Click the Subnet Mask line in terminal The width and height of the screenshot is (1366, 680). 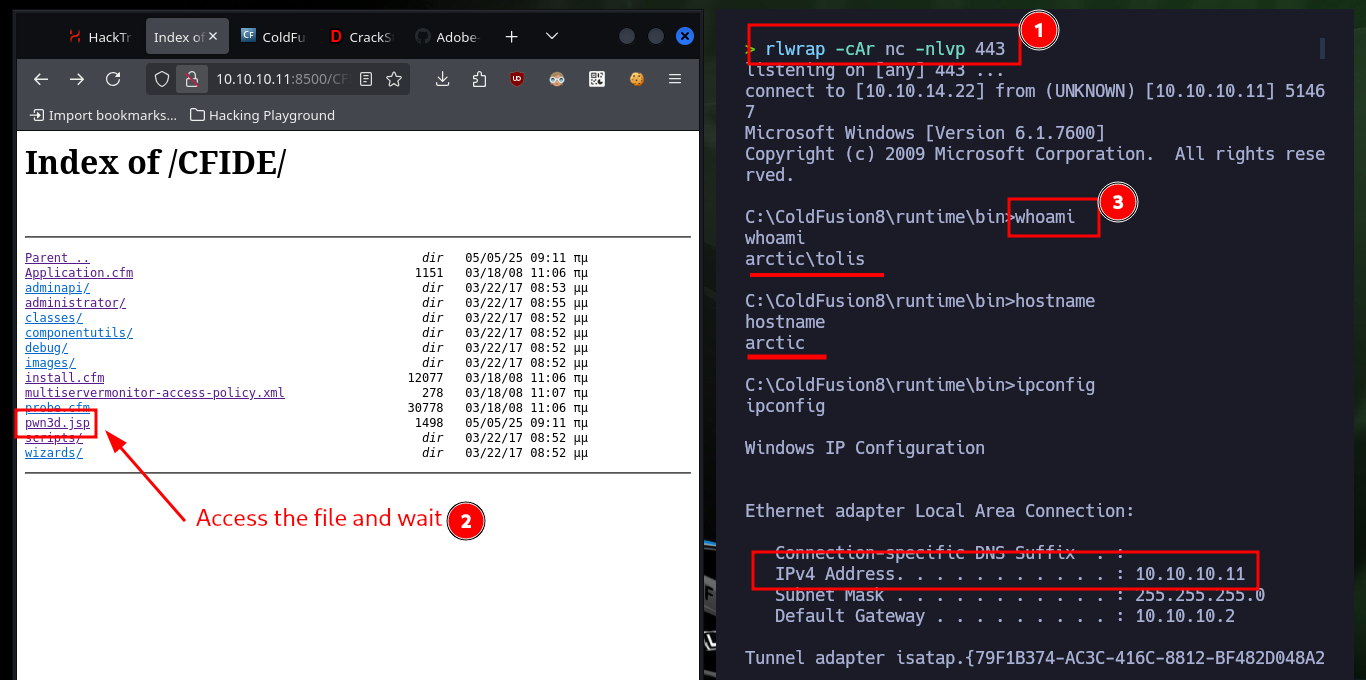1020,595
